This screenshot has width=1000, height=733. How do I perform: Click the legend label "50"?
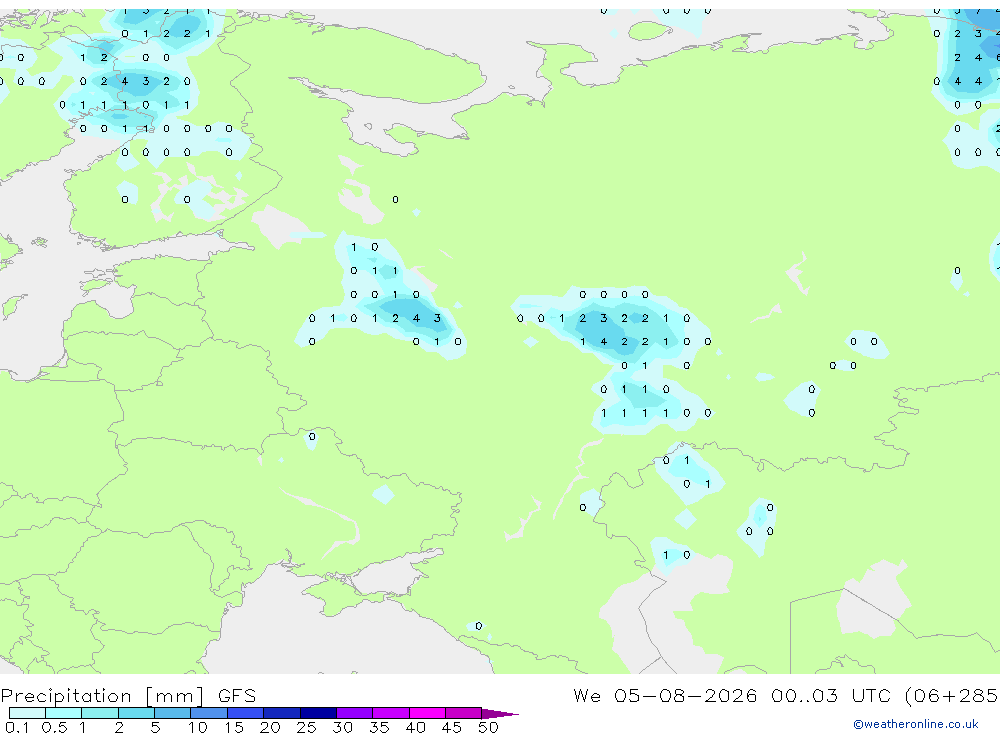click(x=488, y=727)
